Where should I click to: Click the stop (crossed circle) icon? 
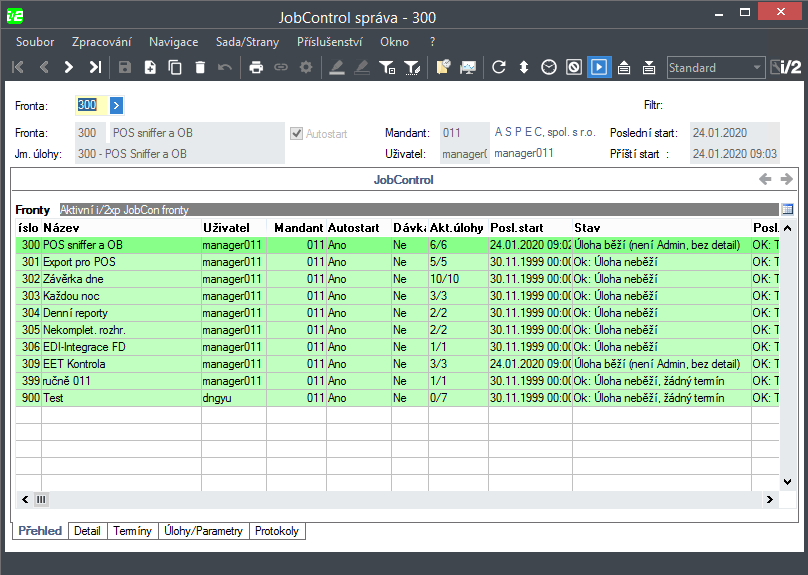(x=574, y=67)
